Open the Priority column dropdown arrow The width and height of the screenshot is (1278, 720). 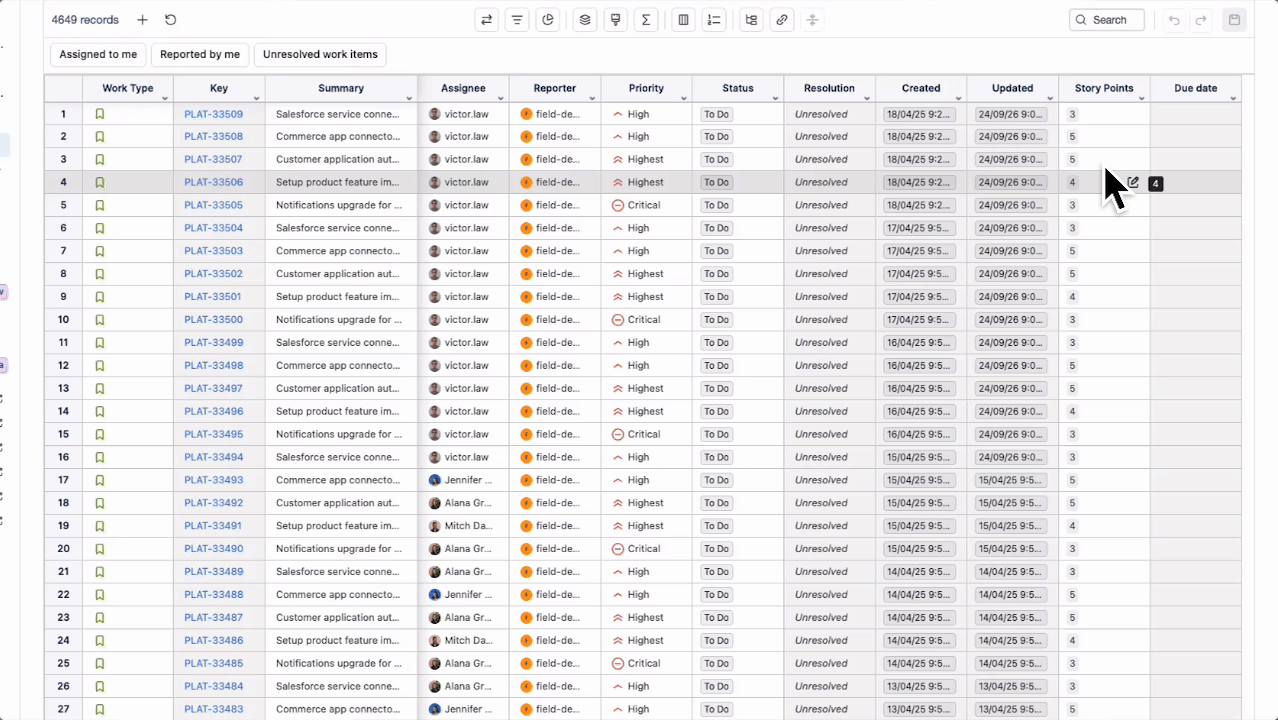684,98
